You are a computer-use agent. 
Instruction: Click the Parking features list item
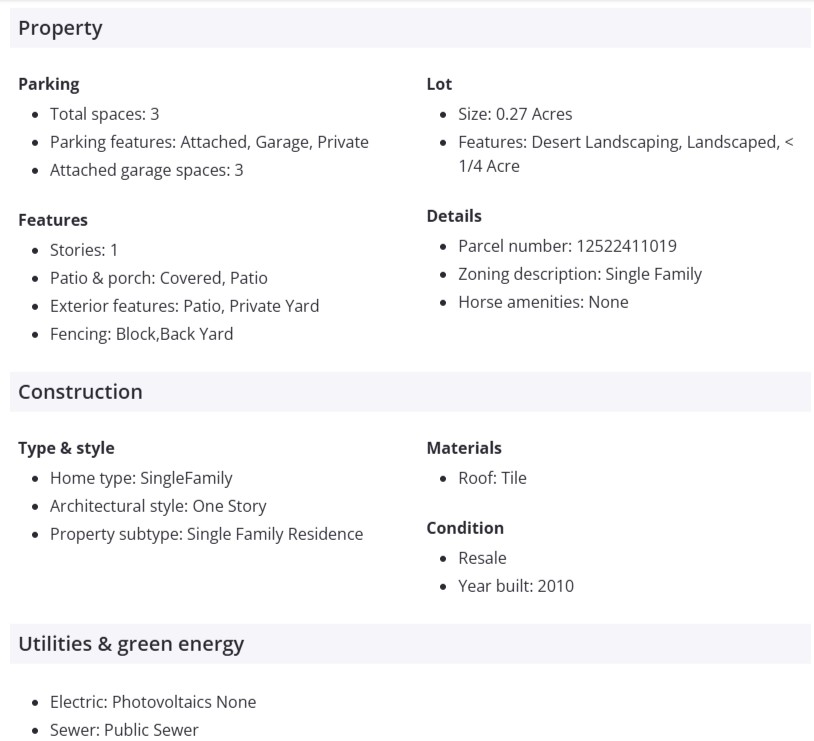[209, 142]
